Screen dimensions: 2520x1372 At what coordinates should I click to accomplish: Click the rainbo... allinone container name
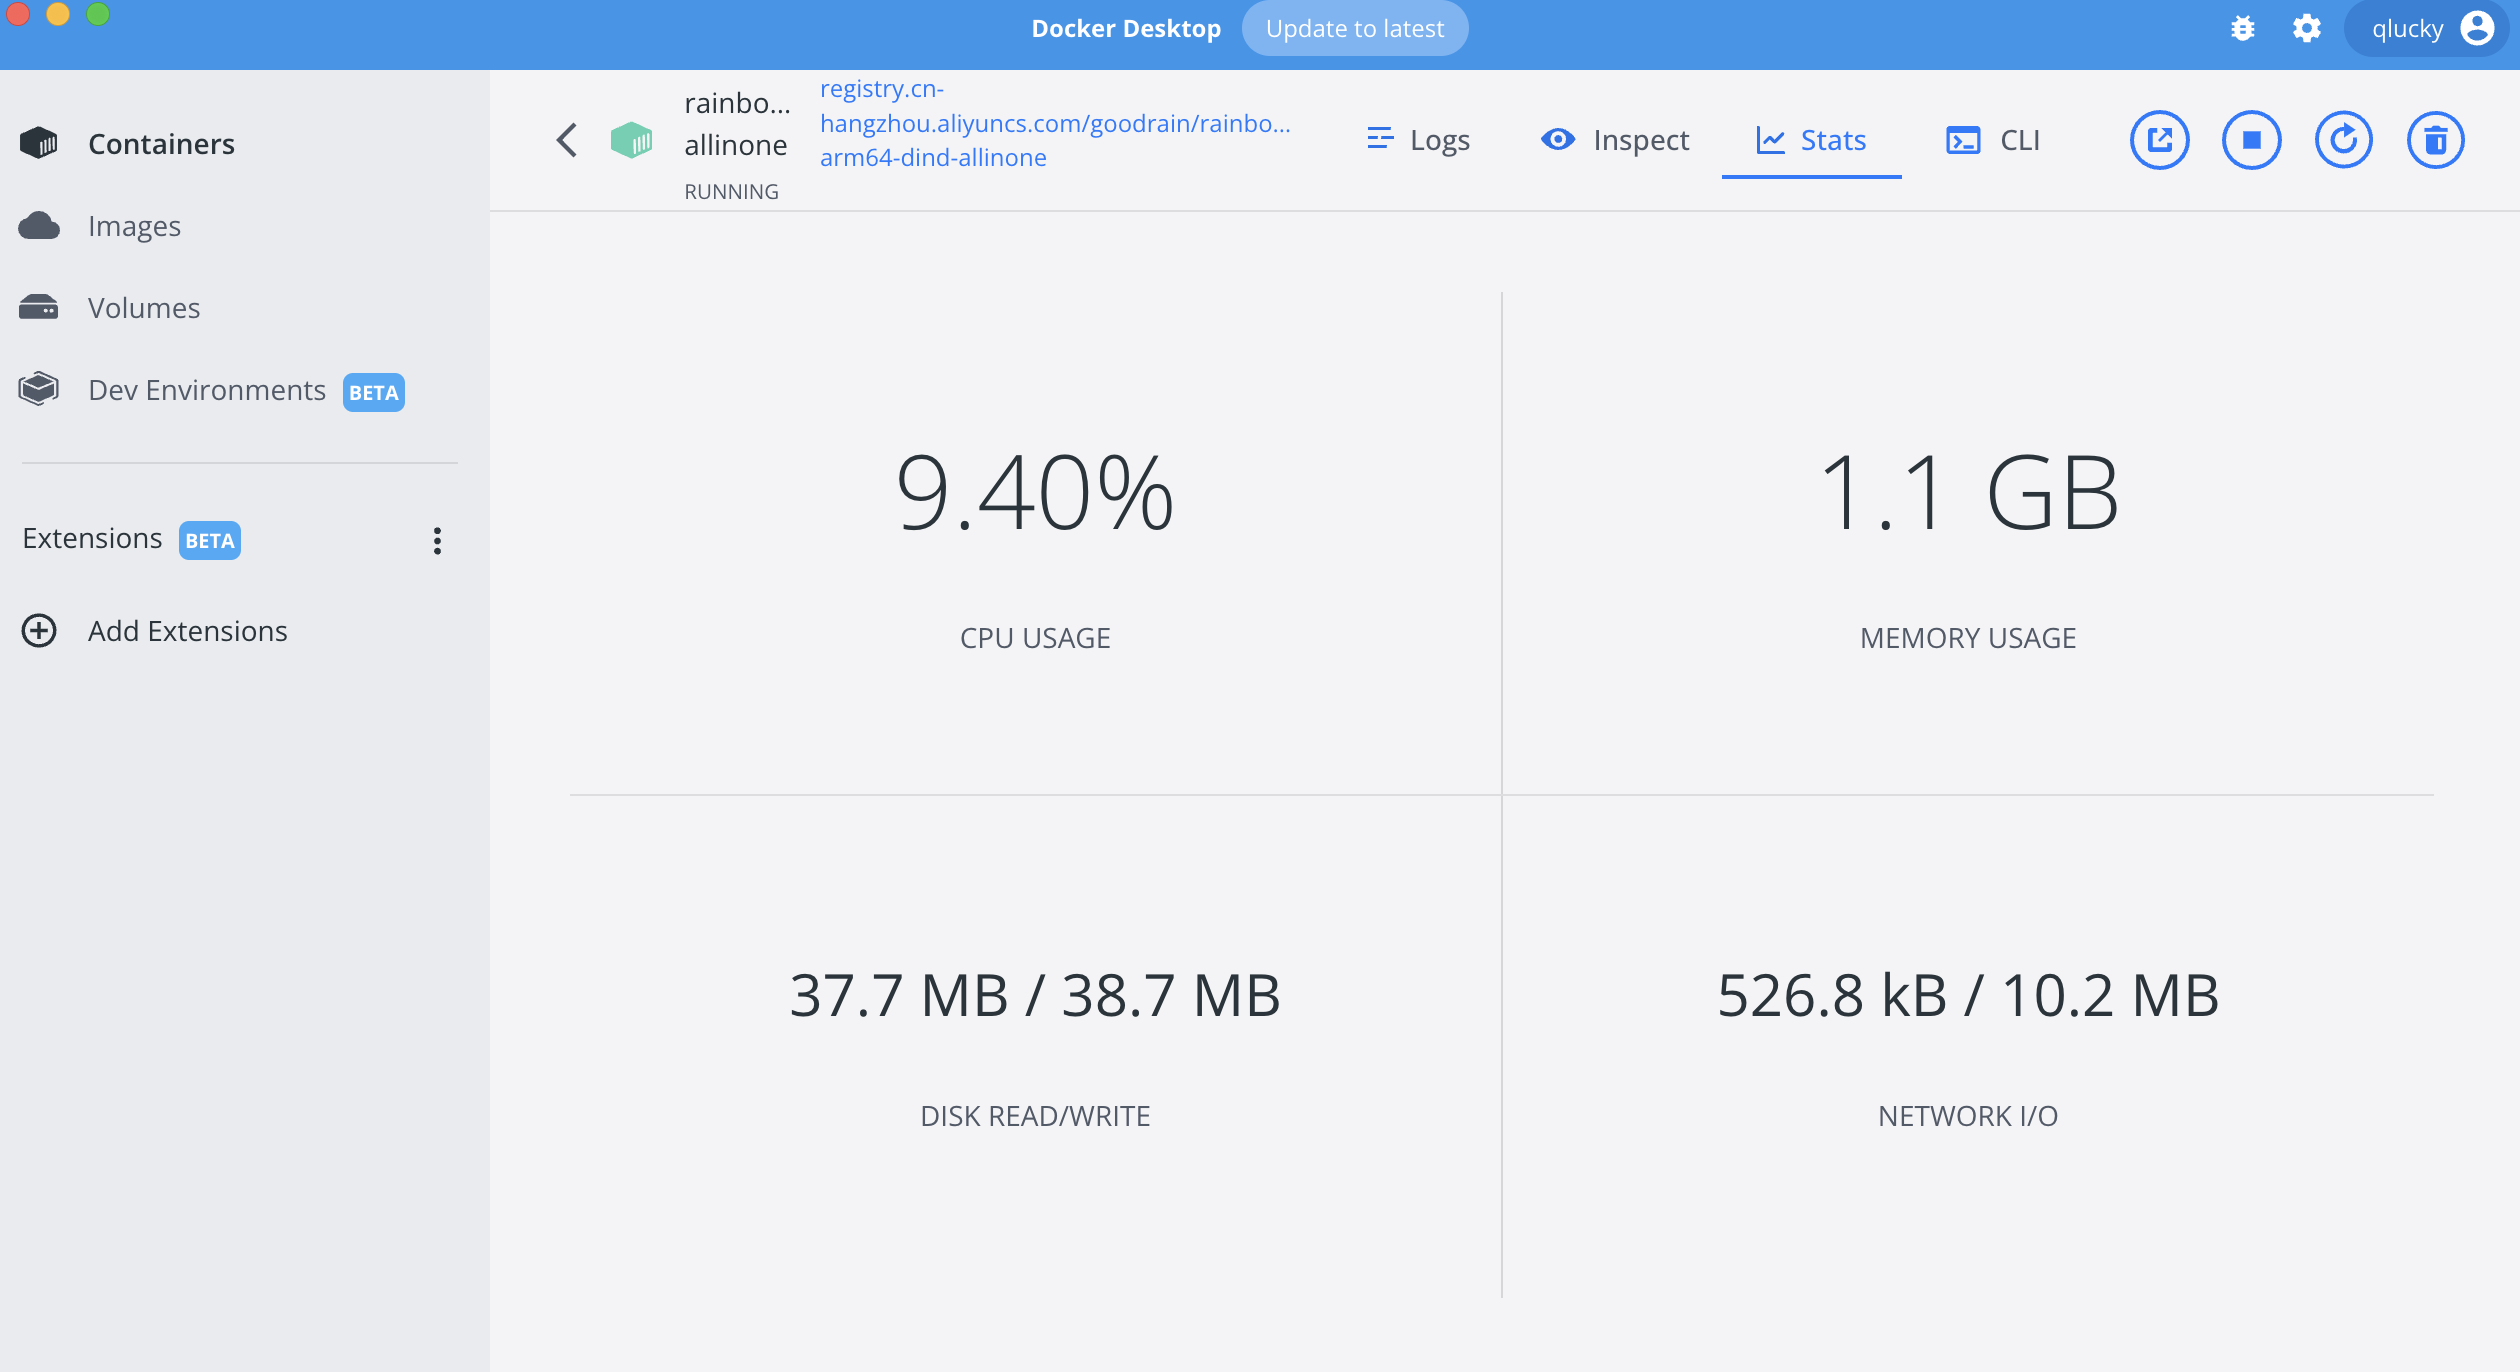click(x=737, y=124)
